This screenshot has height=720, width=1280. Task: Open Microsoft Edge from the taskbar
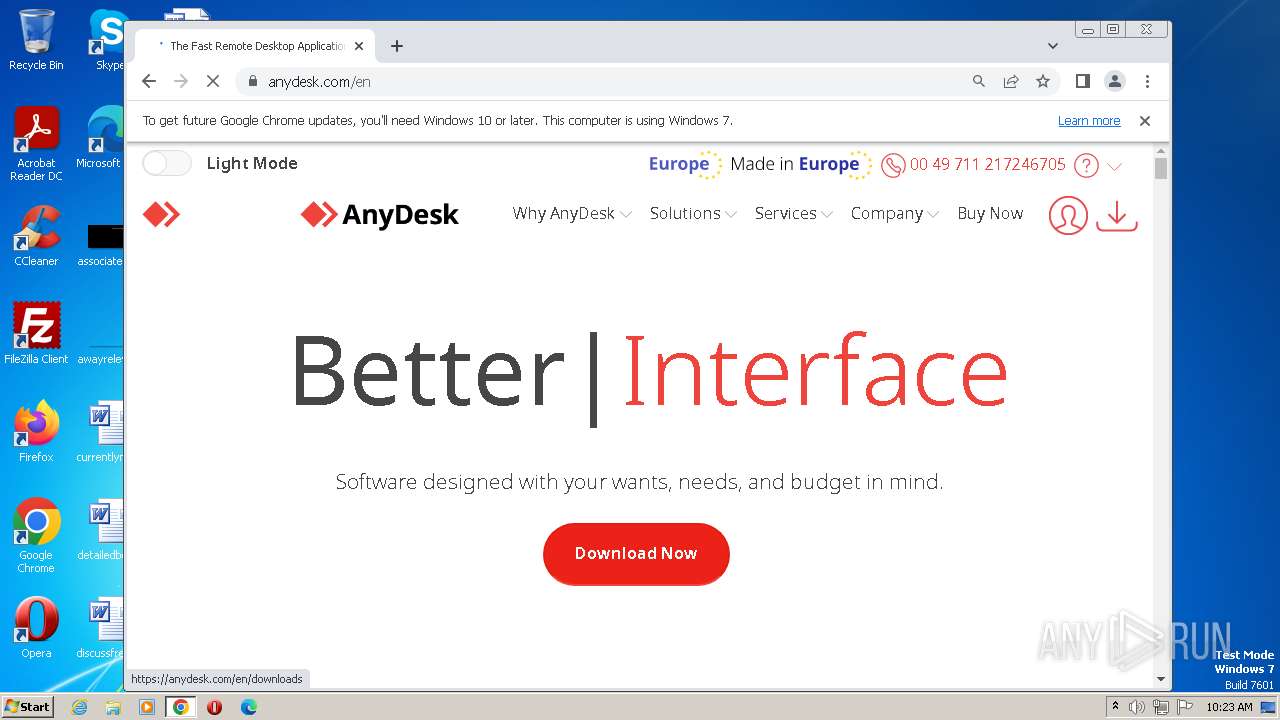[x=249, y=707]
